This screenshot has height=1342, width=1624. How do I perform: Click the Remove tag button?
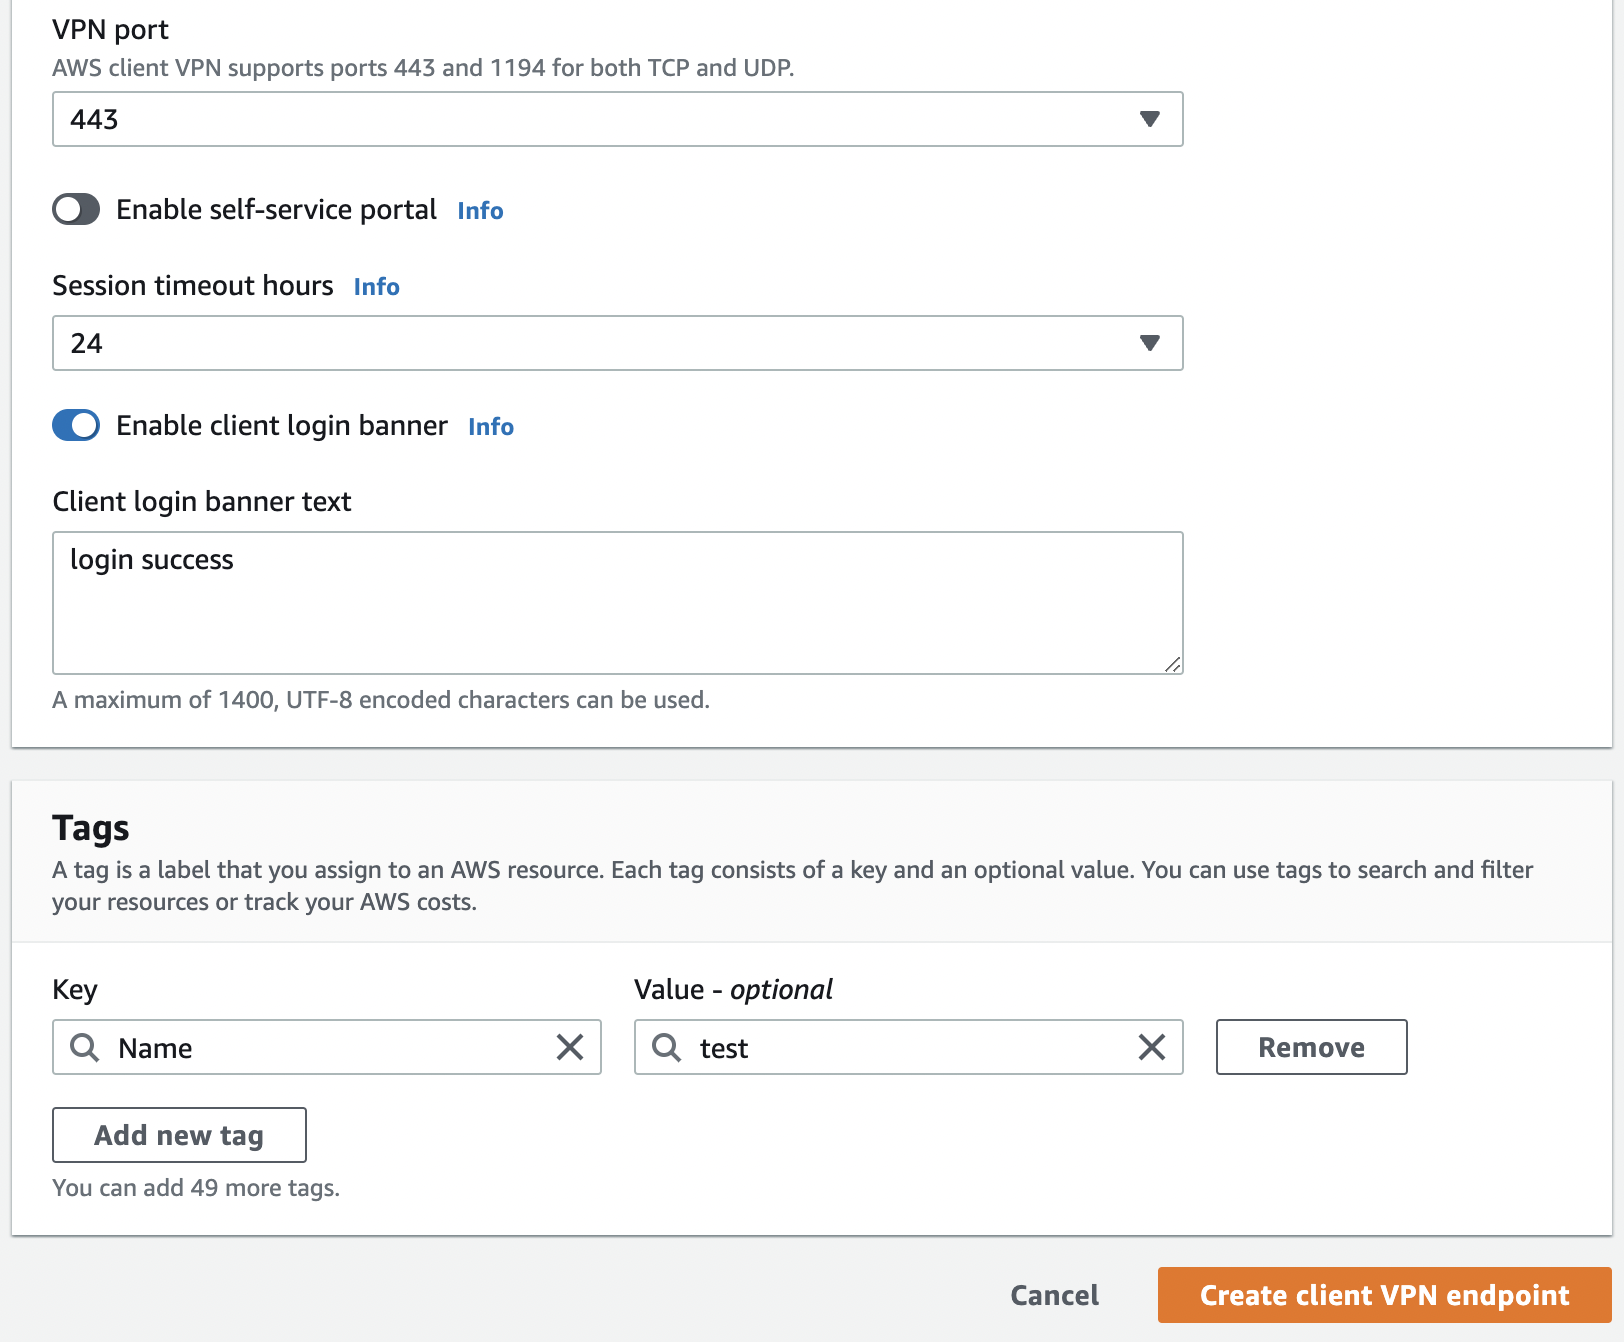pos(1311,1047)
